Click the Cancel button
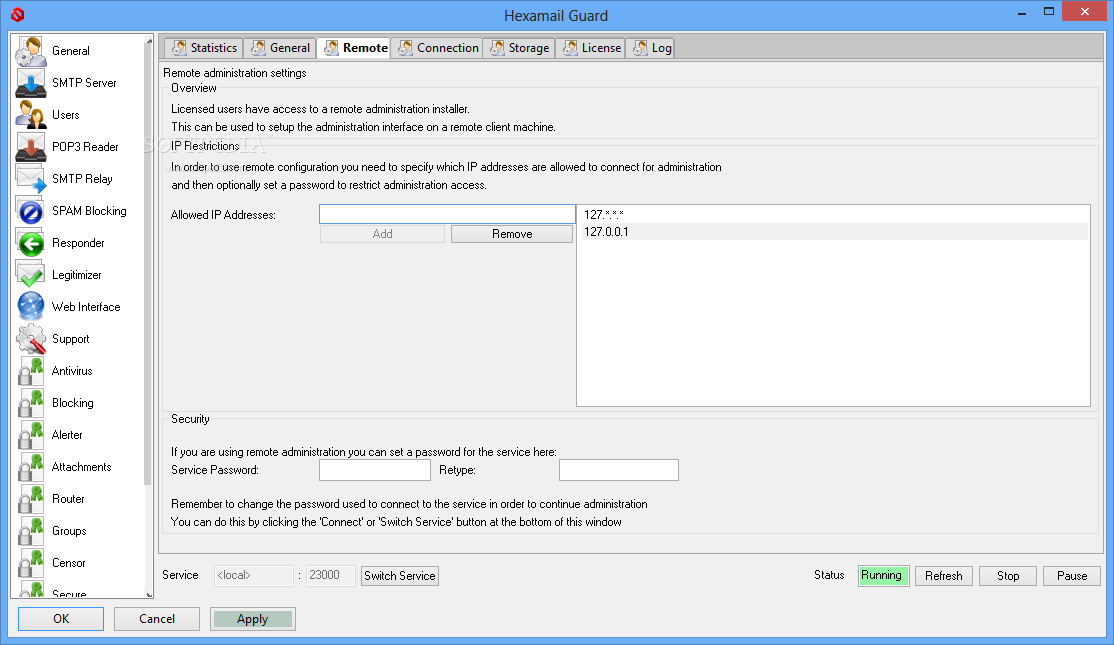1114x645 pixels. [156, 619]
